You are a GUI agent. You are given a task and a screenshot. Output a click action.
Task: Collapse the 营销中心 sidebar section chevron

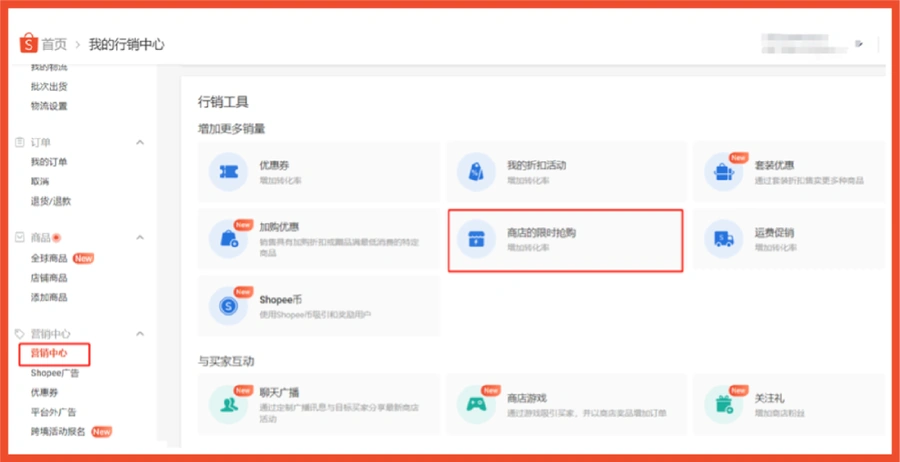point(140,333)
